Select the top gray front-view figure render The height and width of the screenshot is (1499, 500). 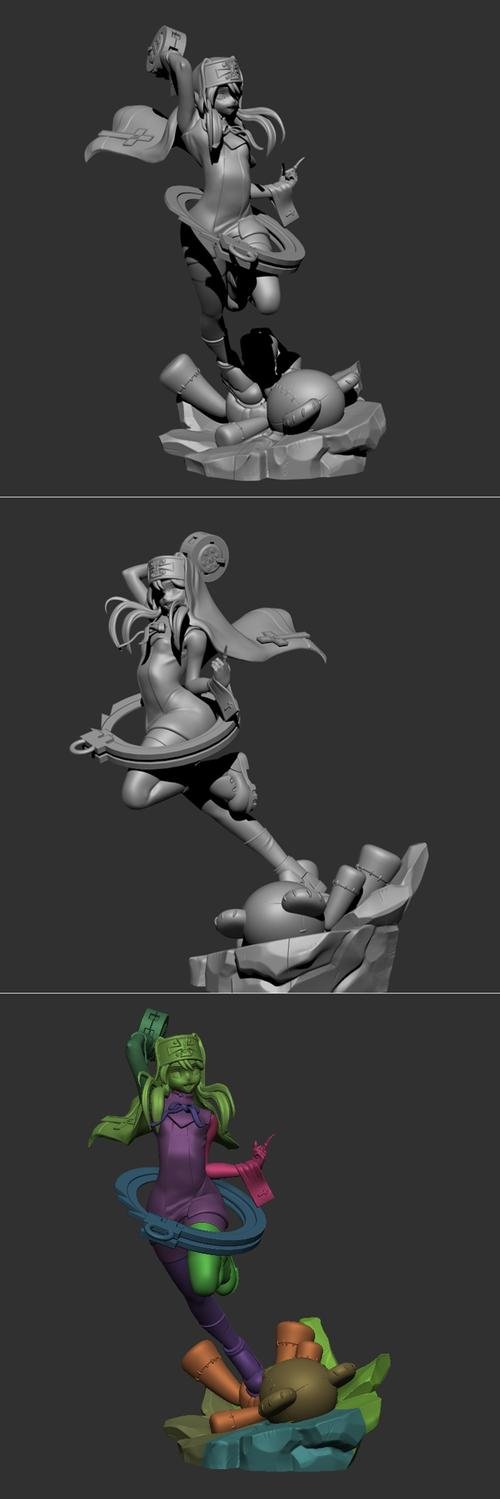pos(250,247)
